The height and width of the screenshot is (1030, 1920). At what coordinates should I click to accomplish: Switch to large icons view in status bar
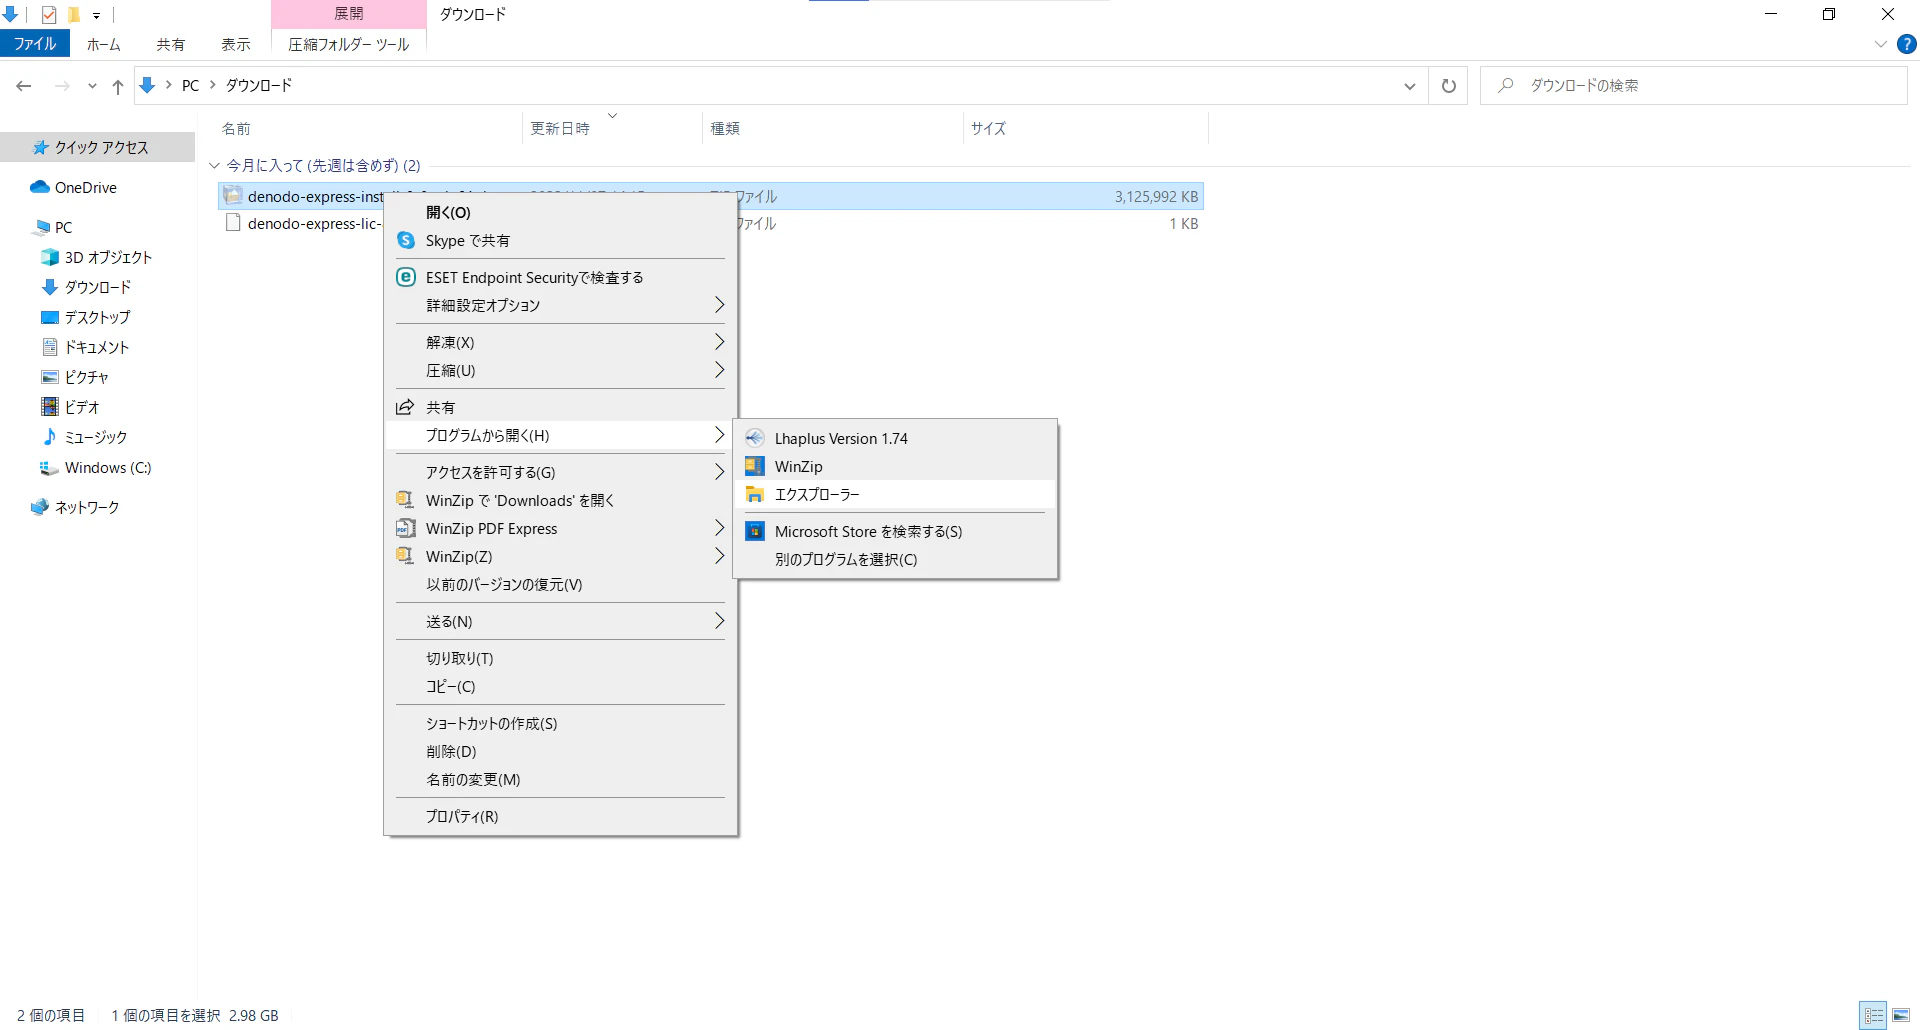point(1900,1015)
